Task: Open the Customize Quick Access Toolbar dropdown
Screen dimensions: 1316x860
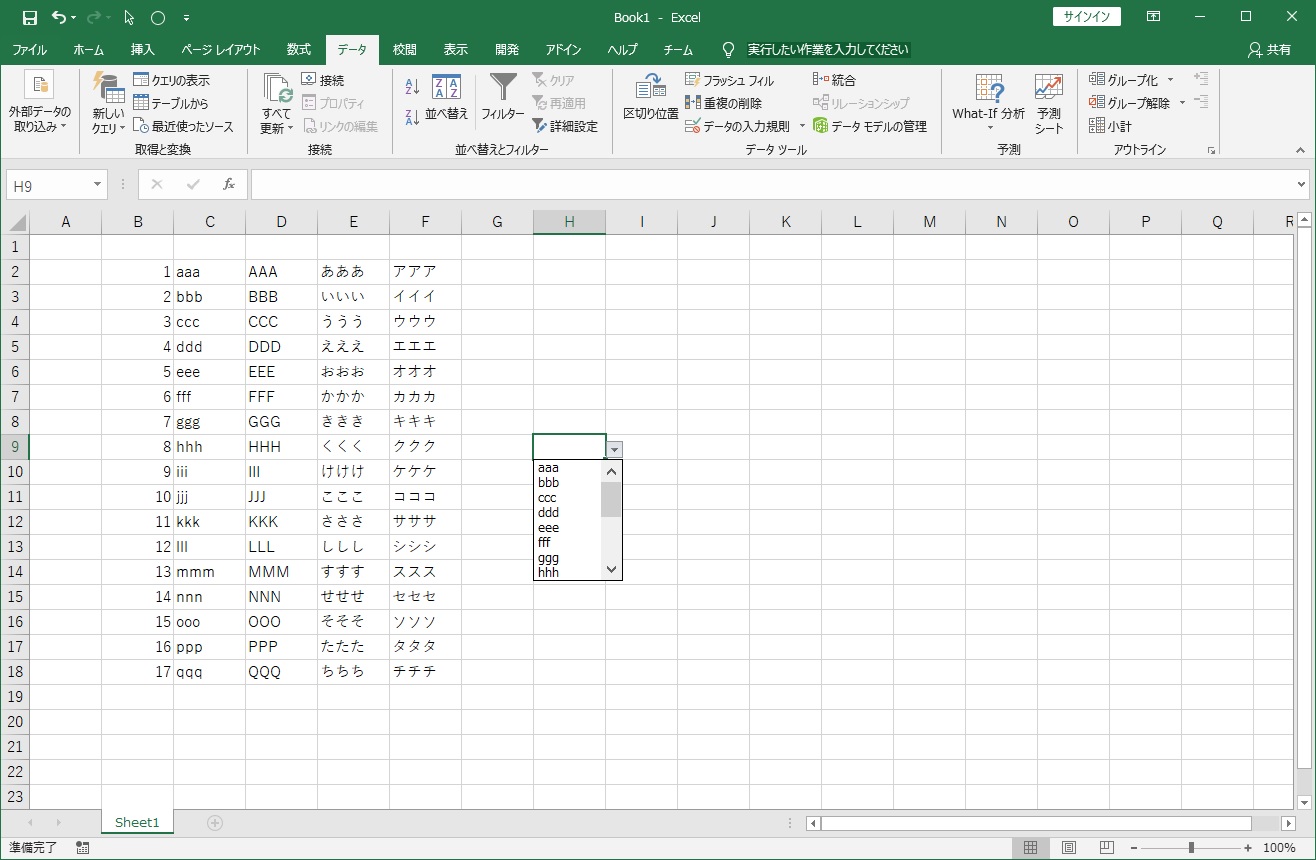Action: [187, 18]
